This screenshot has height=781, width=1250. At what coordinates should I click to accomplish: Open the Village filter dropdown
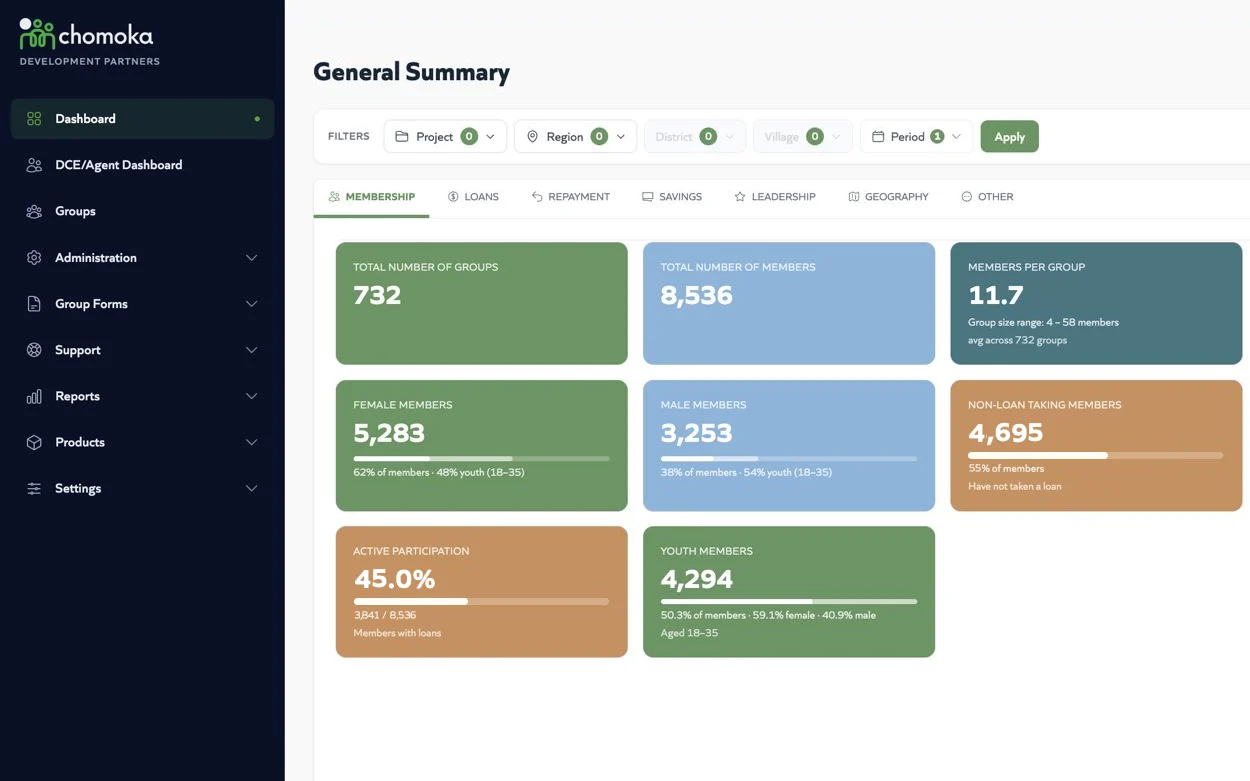click(x=803, y=136)
